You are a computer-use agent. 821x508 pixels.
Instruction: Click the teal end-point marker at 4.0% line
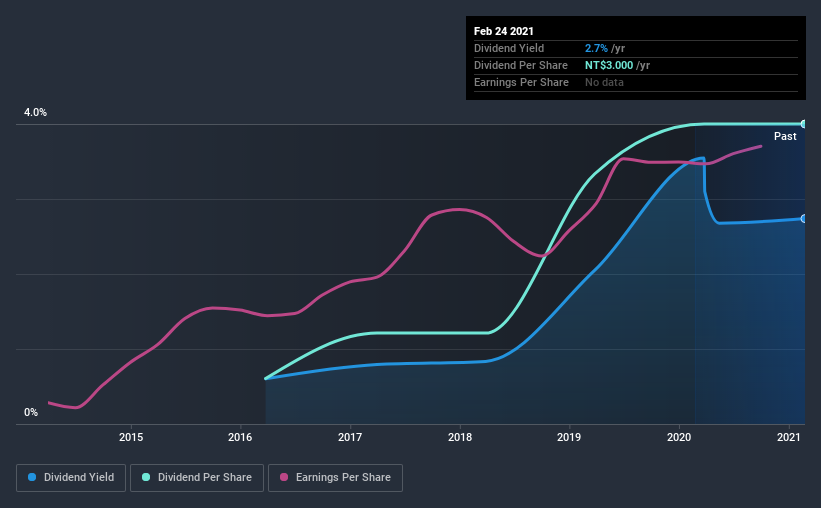(804, 124)
